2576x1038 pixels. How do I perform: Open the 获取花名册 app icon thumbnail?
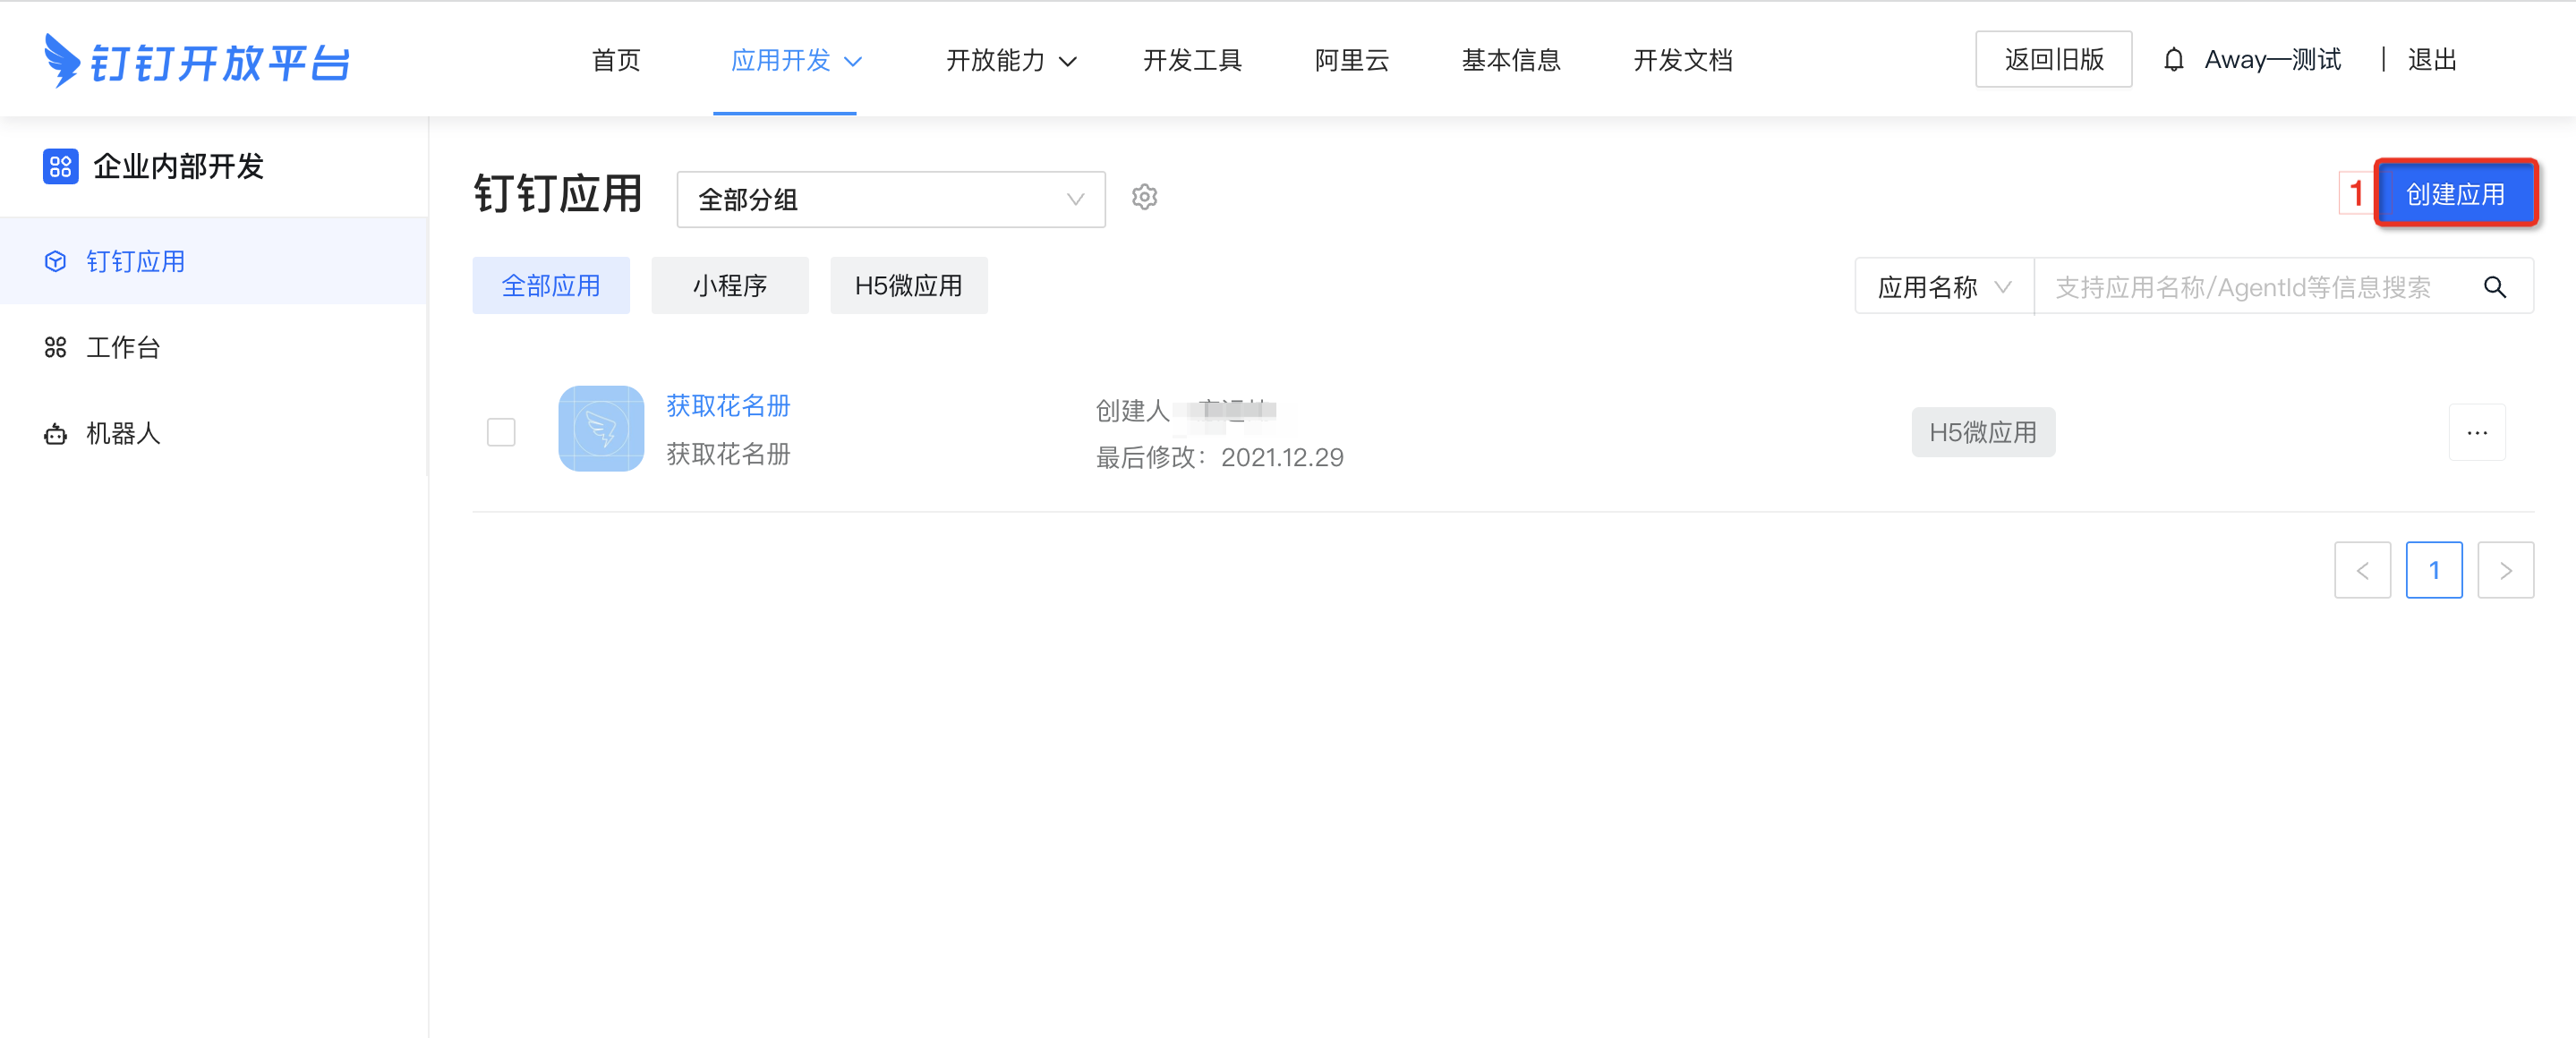tap(601, 429)
